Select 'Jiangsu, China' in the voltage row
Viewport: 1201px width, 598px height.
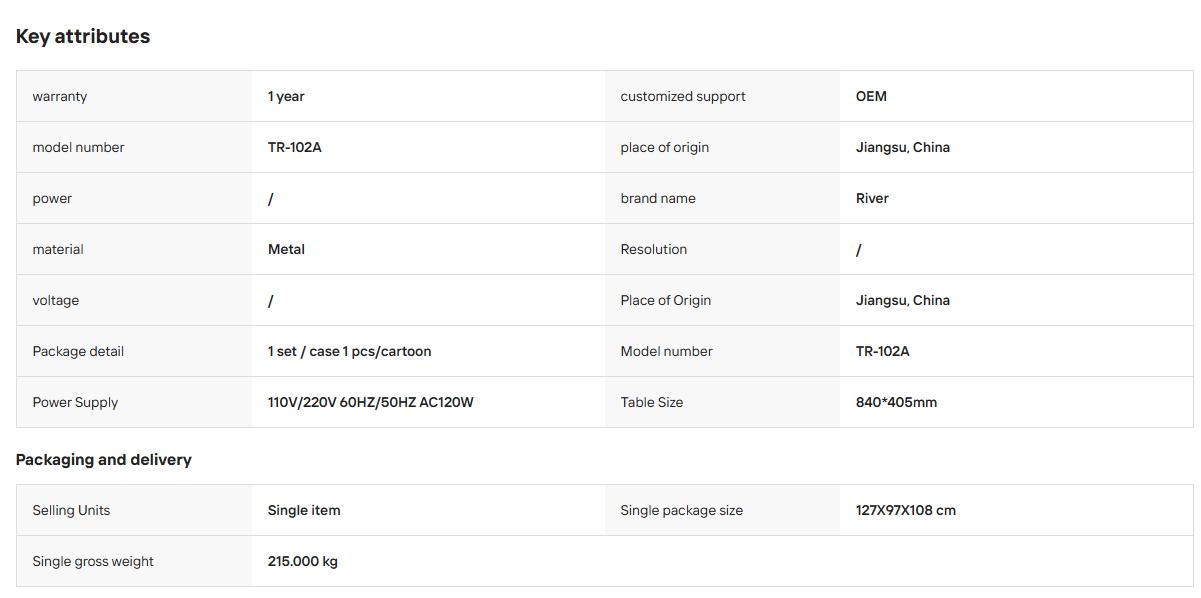click(903, 301)
